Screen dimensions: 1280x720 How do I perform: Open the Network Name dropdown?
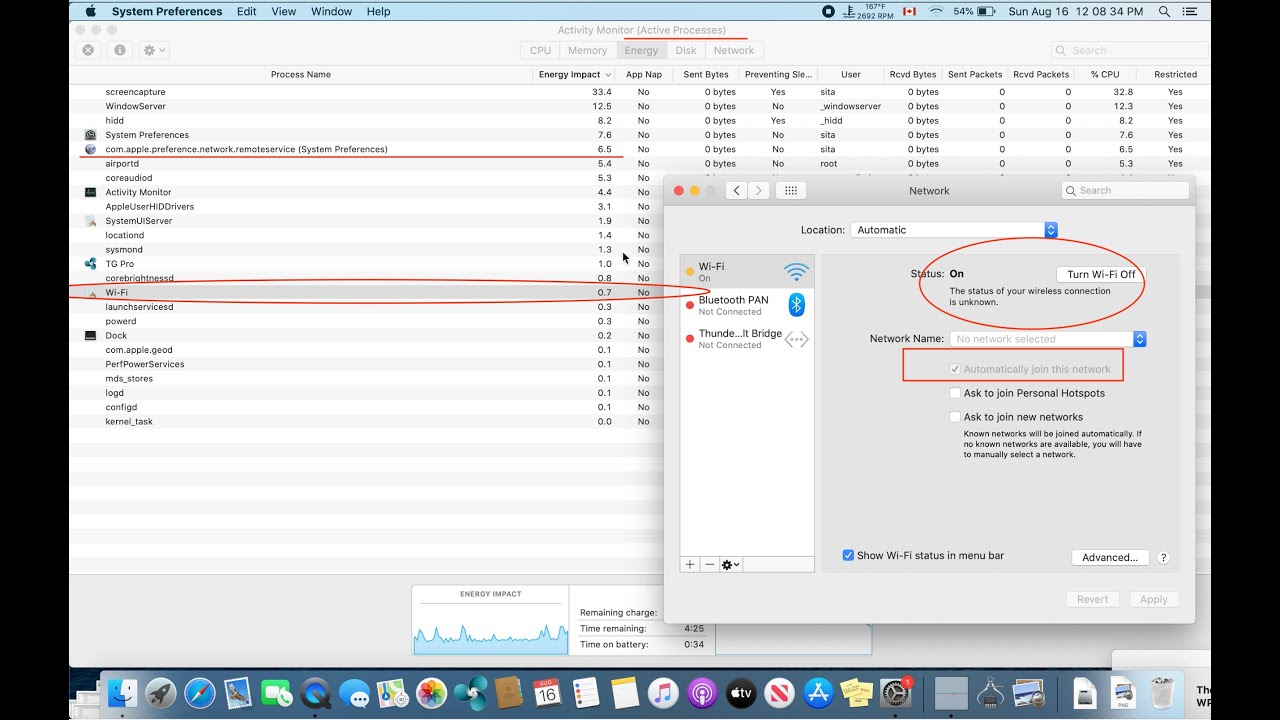[1048, 339]
